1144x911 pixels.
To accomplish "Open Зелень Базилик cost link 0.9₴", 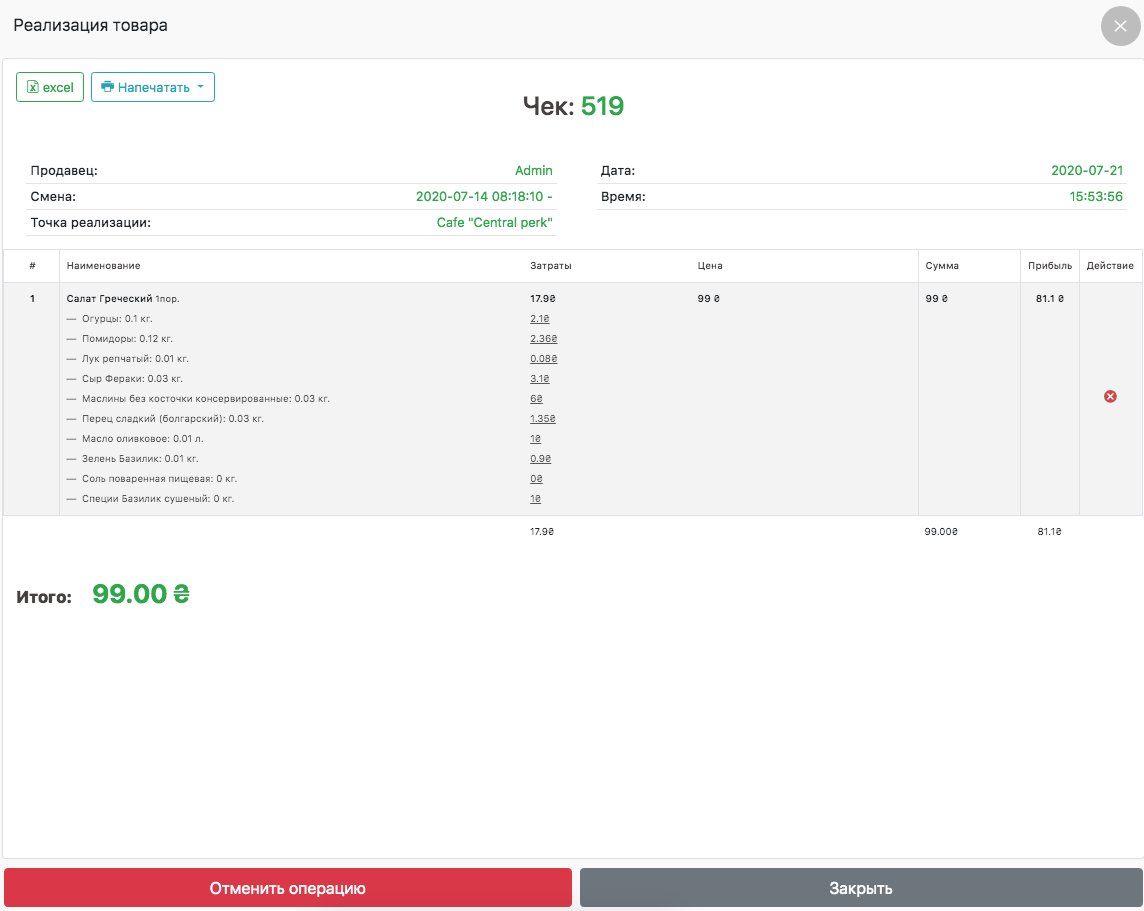I will tap(540, 459).
